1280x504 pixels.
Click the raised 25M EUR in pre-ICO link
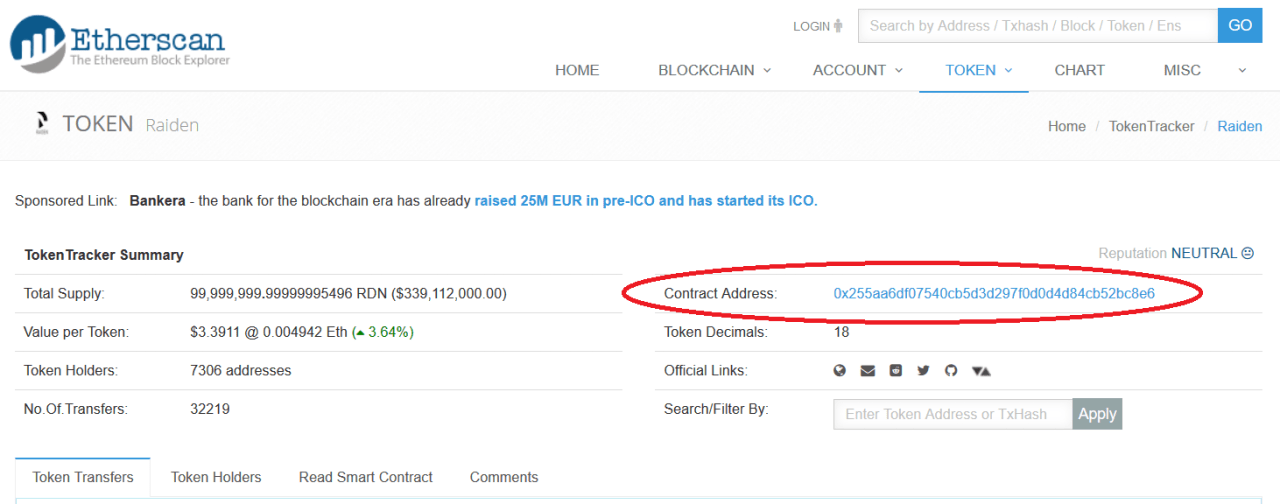point(645,201)
